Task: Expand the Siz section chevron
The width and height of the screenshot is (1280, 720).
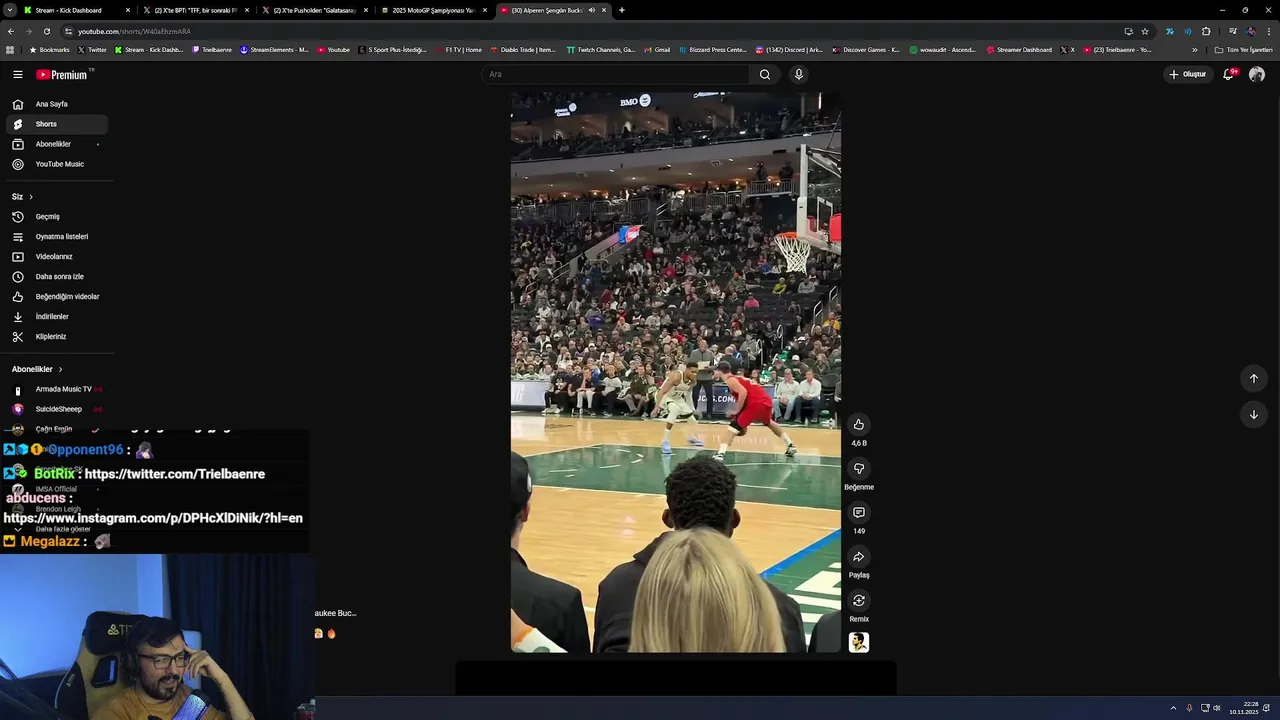Action: pos(31,197)
